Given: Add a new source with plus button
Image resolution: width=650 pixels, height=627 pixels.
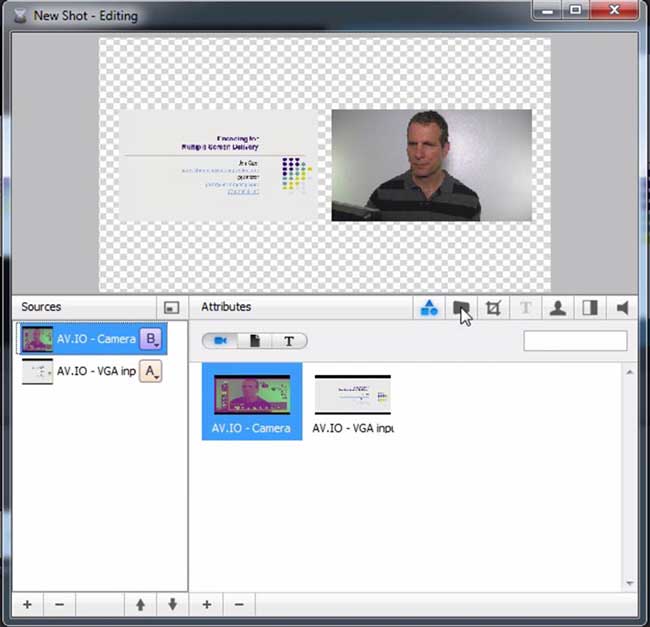Looking at the screenshot, I should coord(27,605).
